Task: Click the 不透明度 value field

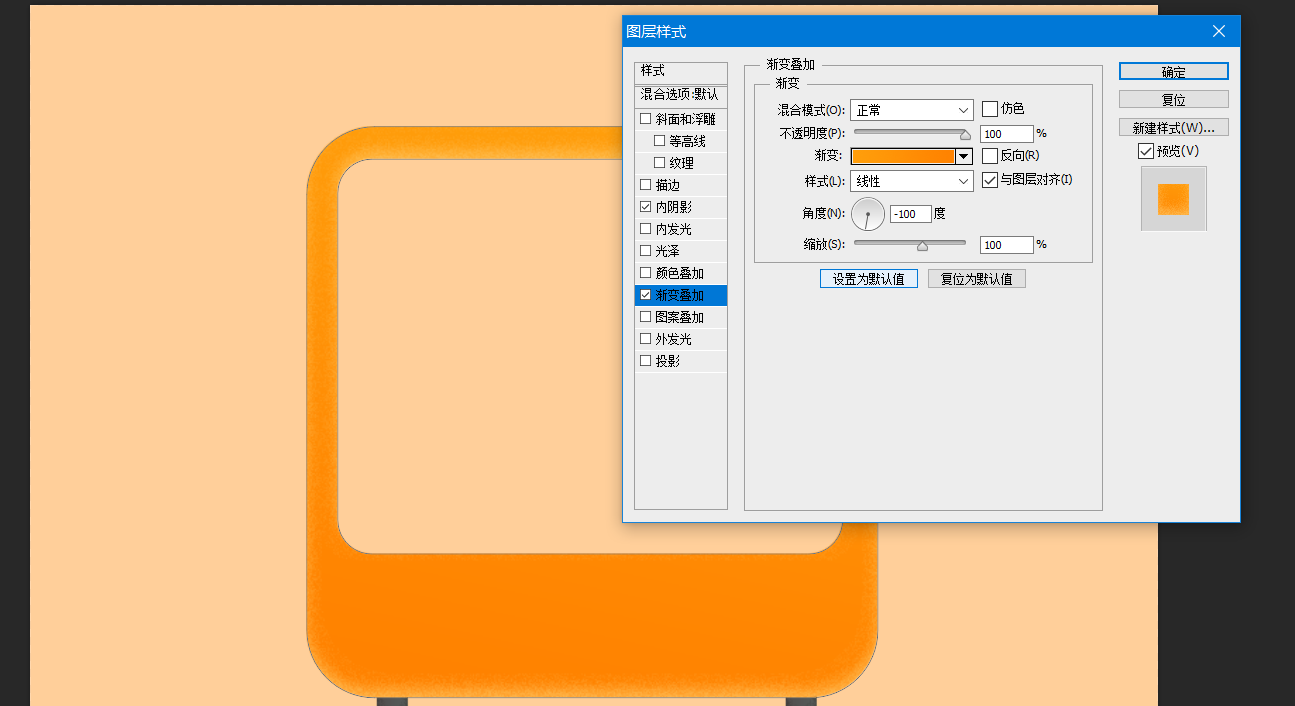Action: point(1007,133)
